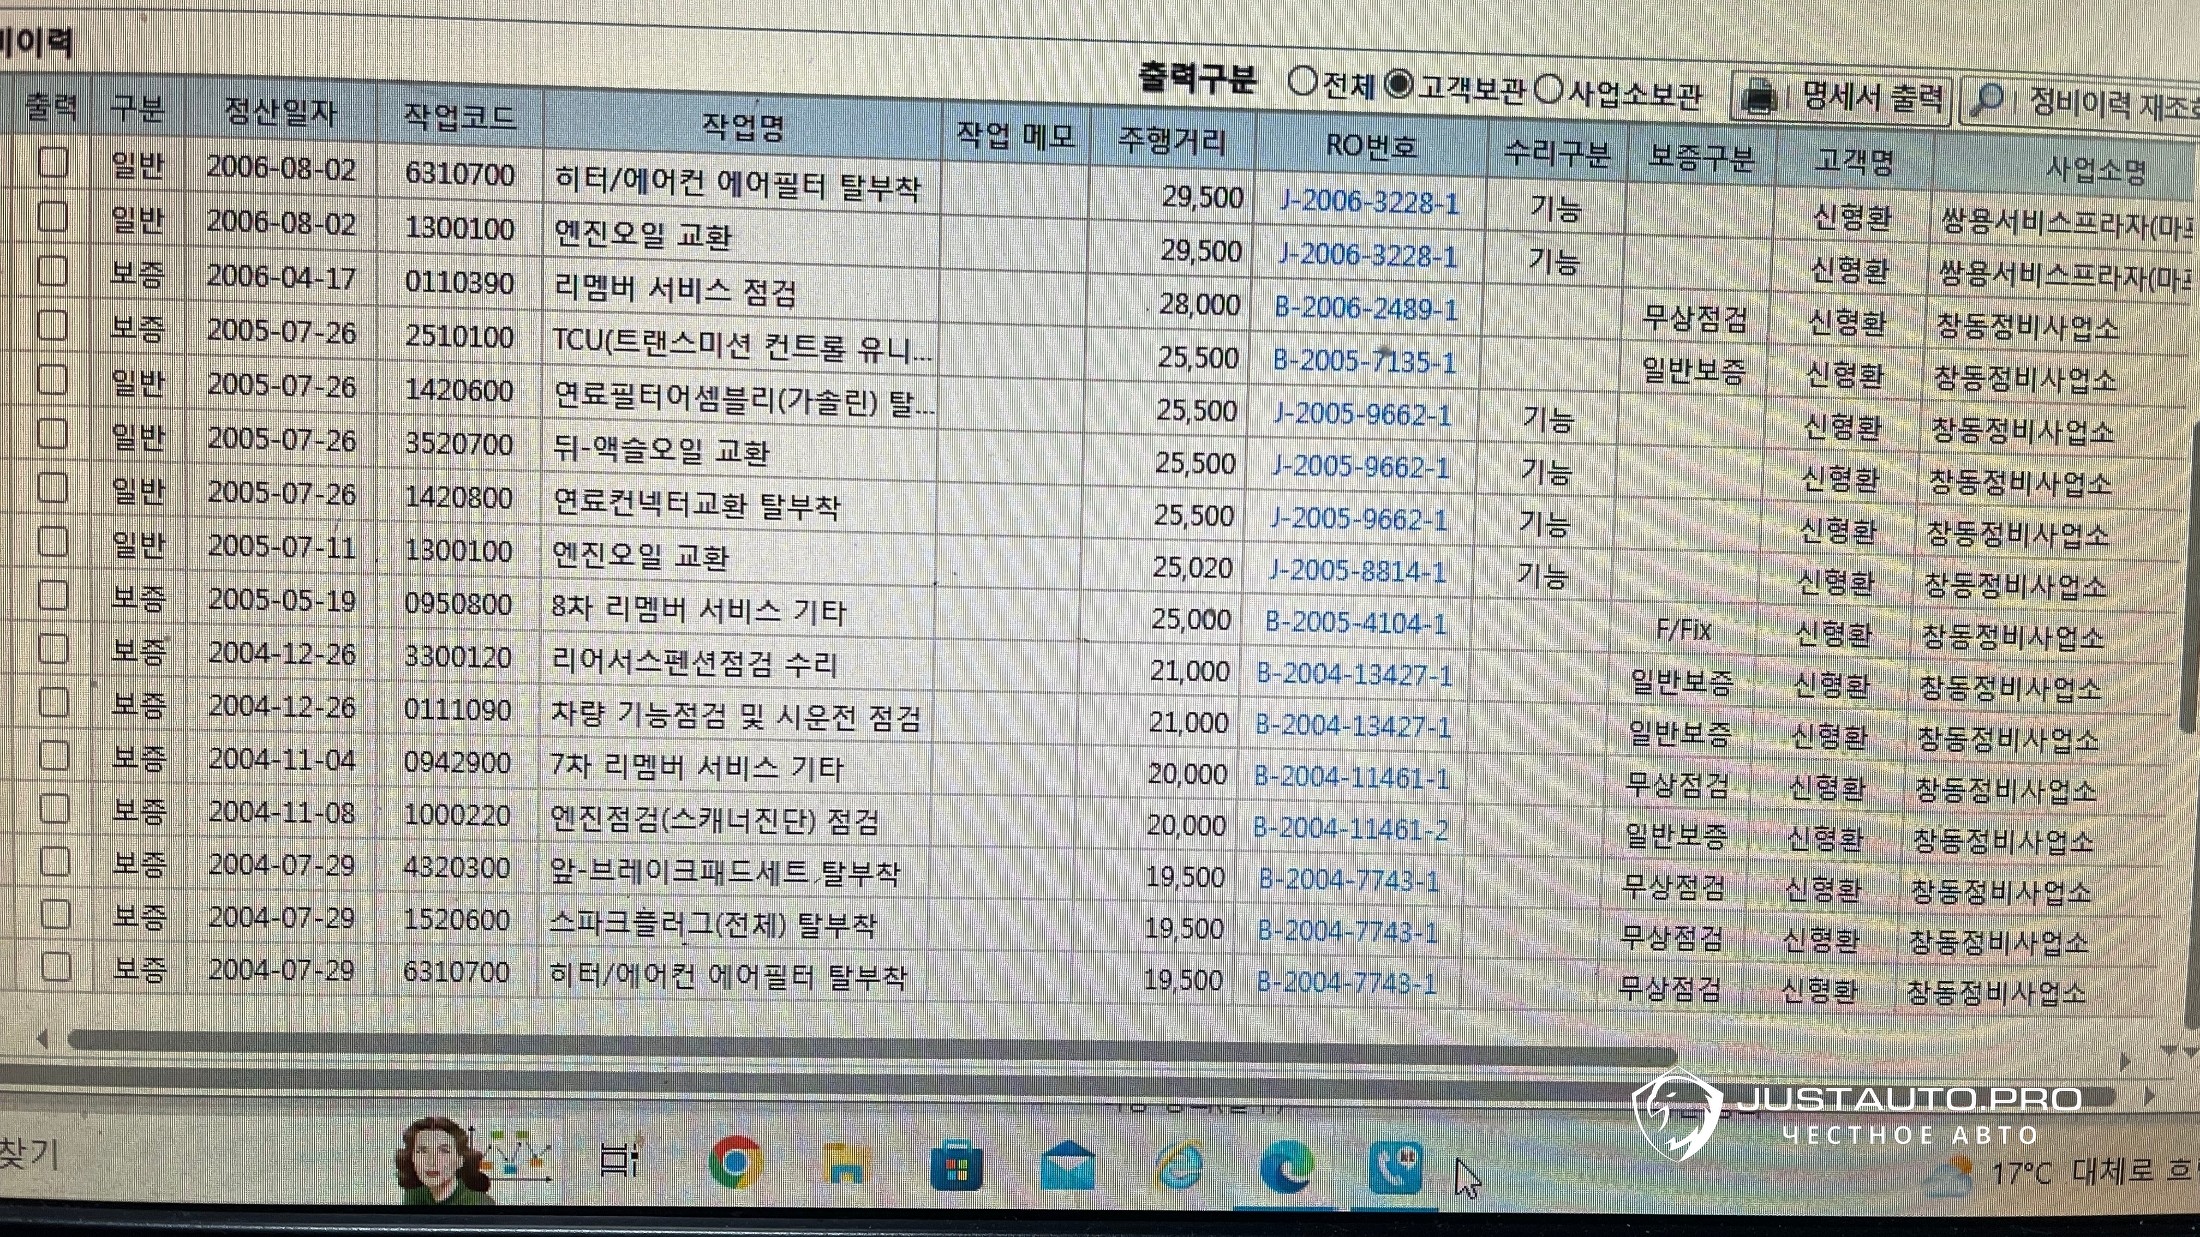The width and height of the screenshot is (2200, 1237).
Task: Select the 전체 output radio button
Action: point(1302,82)
